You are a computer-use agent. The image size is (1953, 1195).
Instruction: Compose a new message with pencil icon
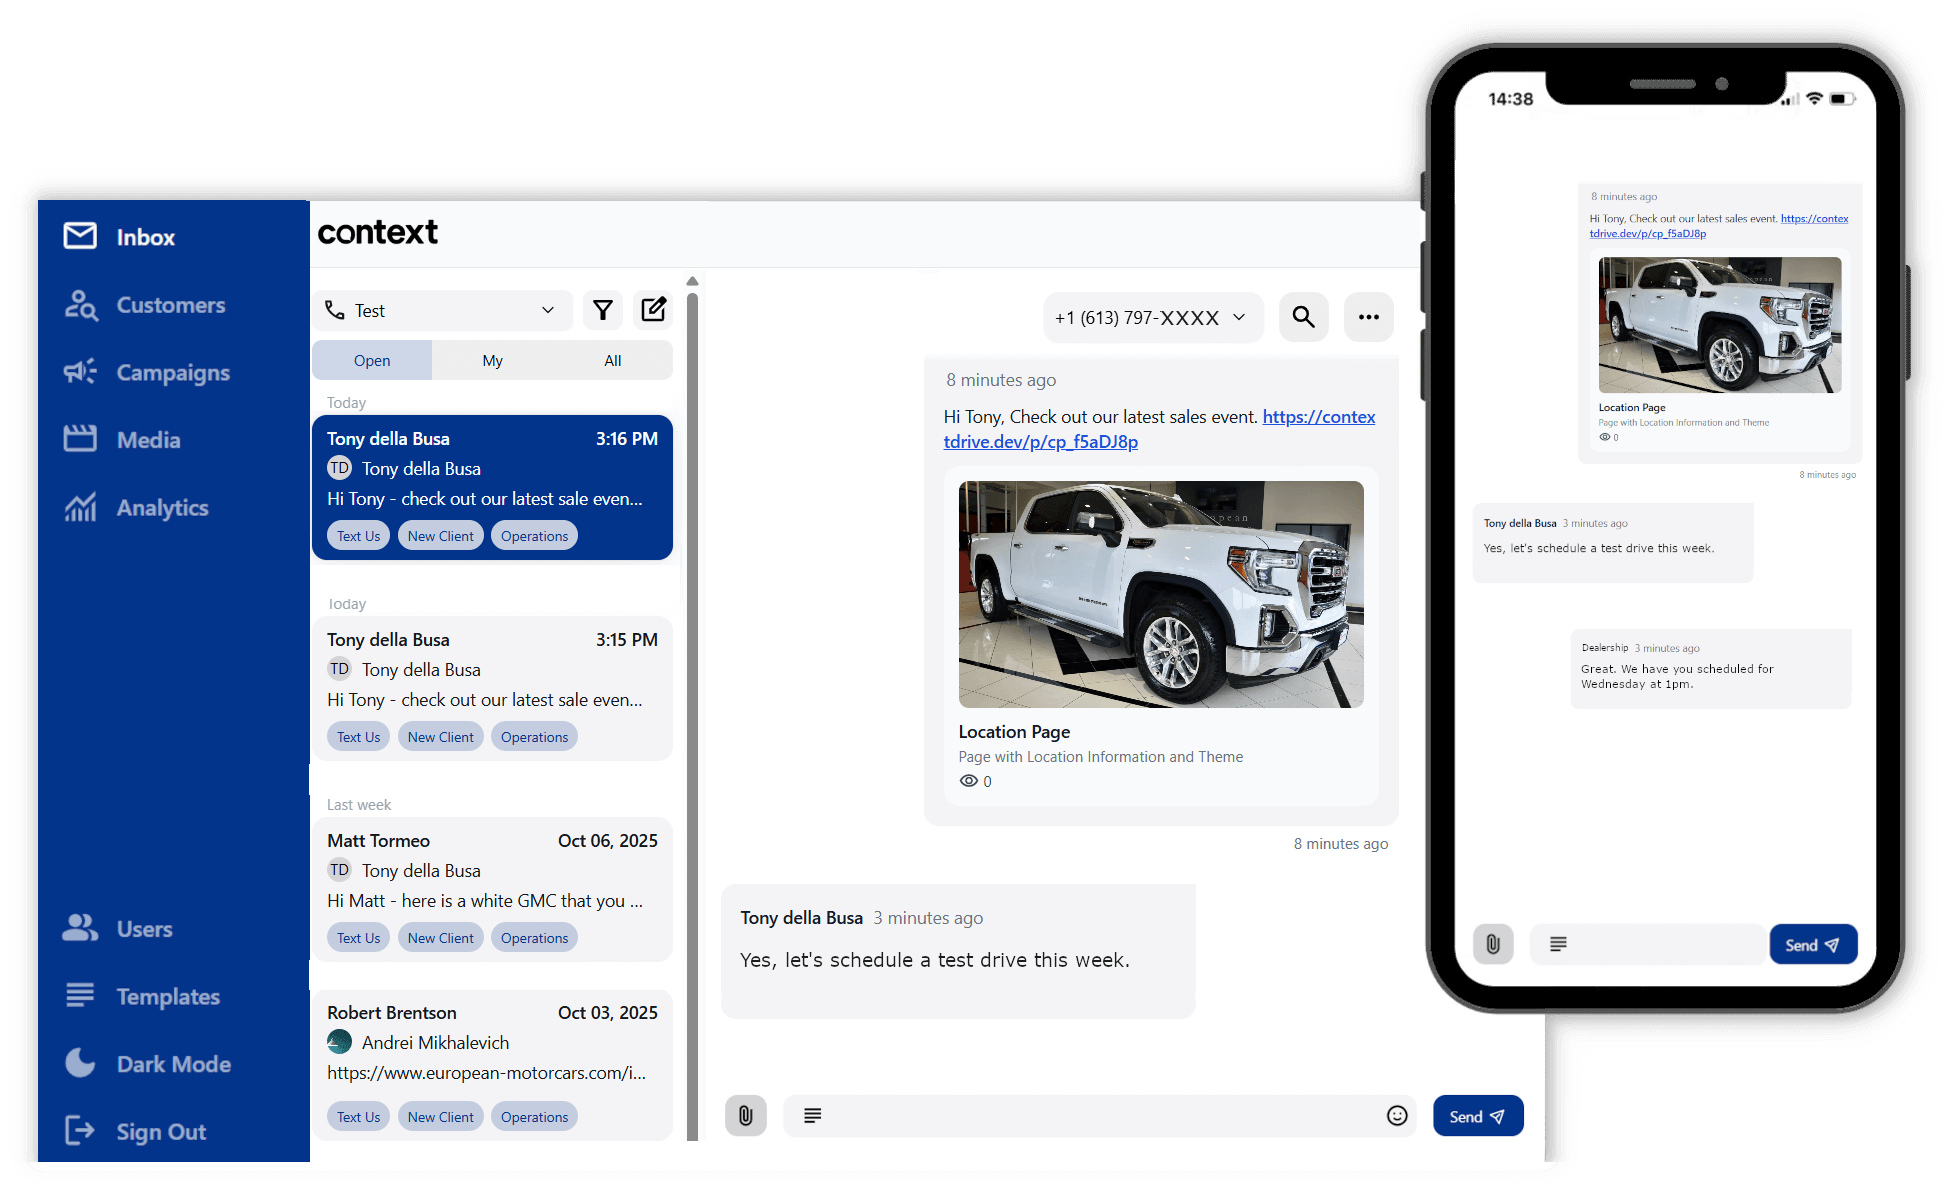(653, 310)
